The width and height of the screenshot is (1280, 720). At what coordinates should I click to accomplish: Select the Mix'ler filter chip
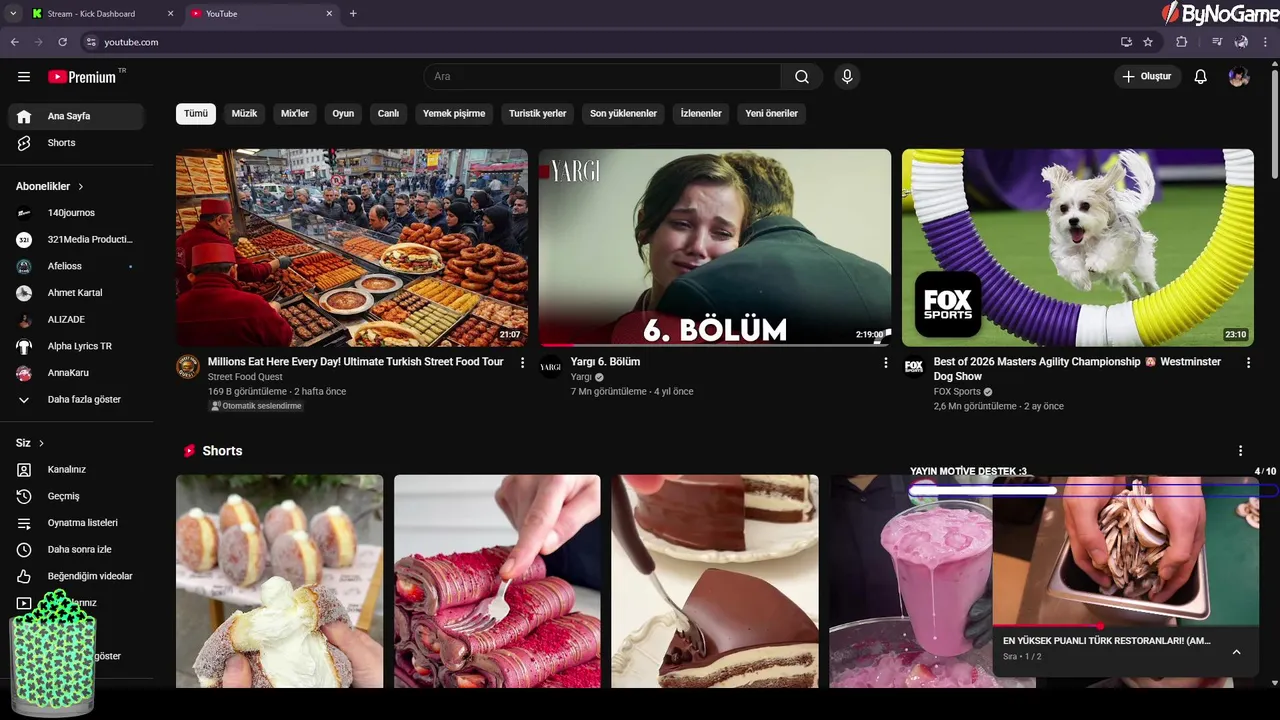coord(295,114)
